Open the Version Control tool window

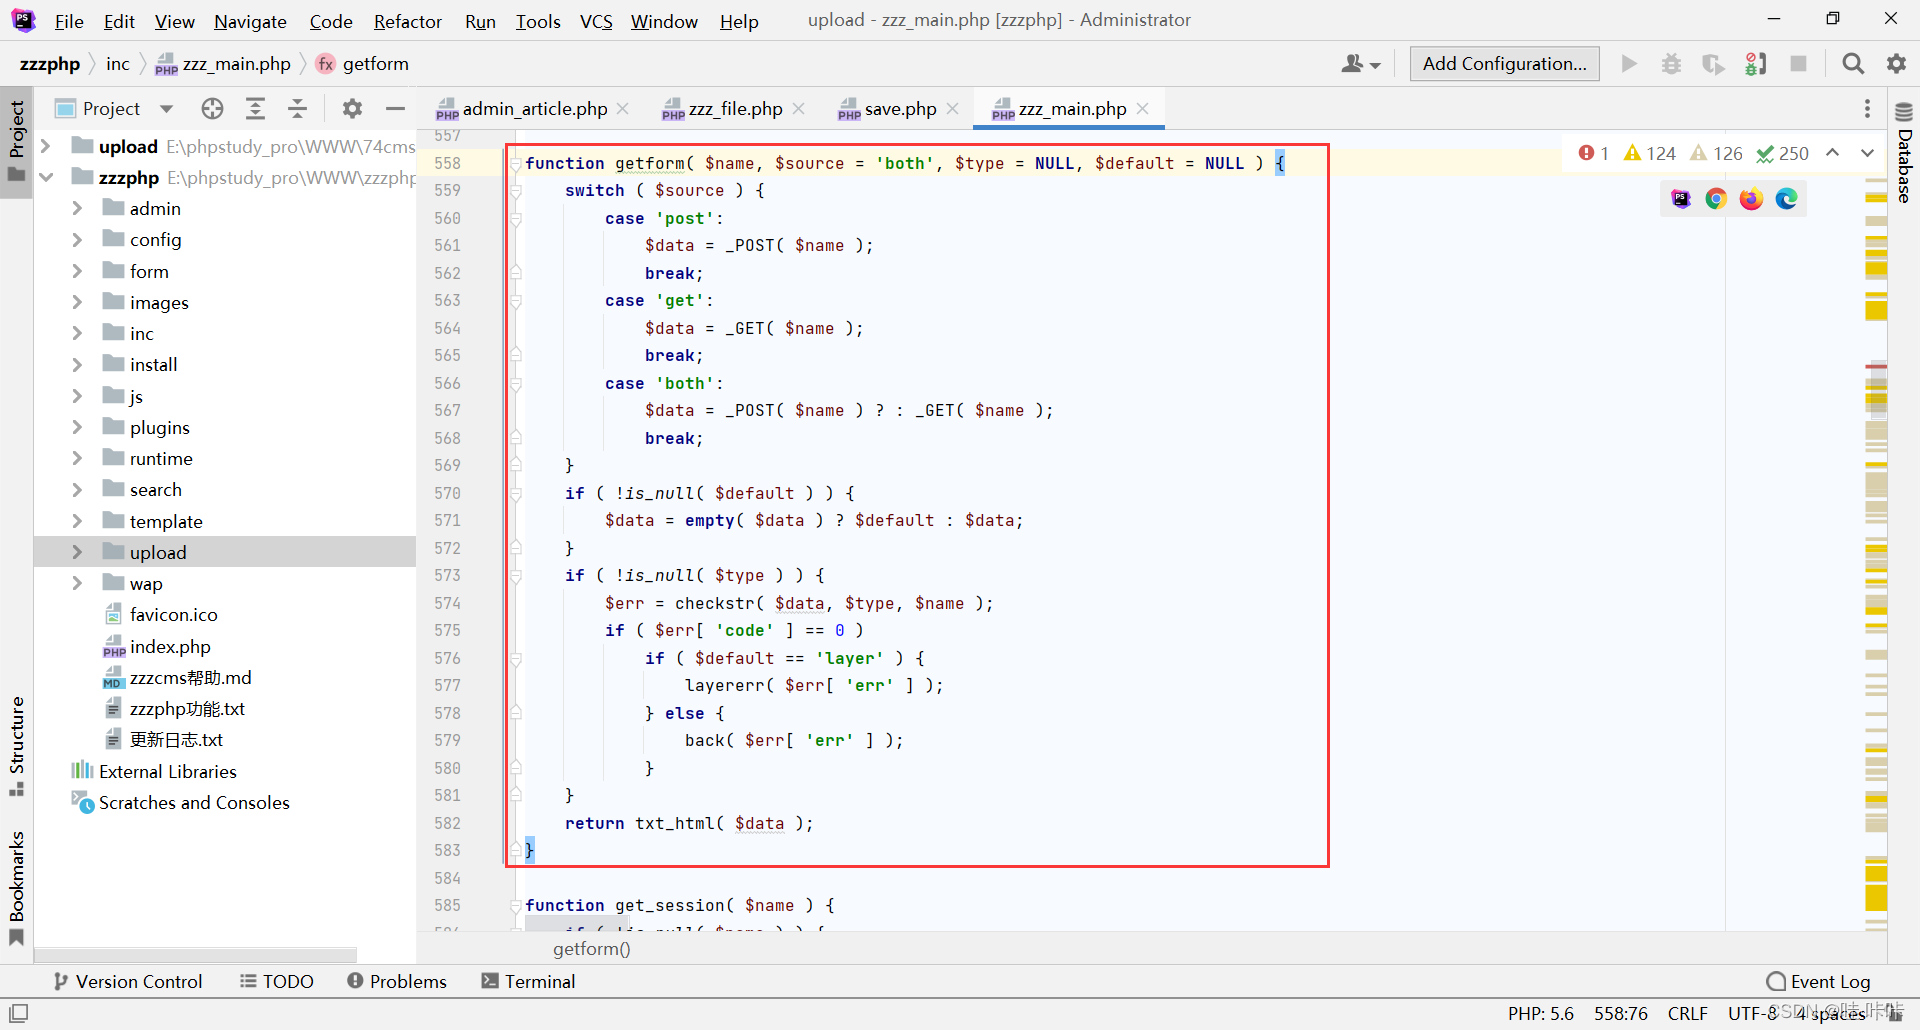click(128, 981)
